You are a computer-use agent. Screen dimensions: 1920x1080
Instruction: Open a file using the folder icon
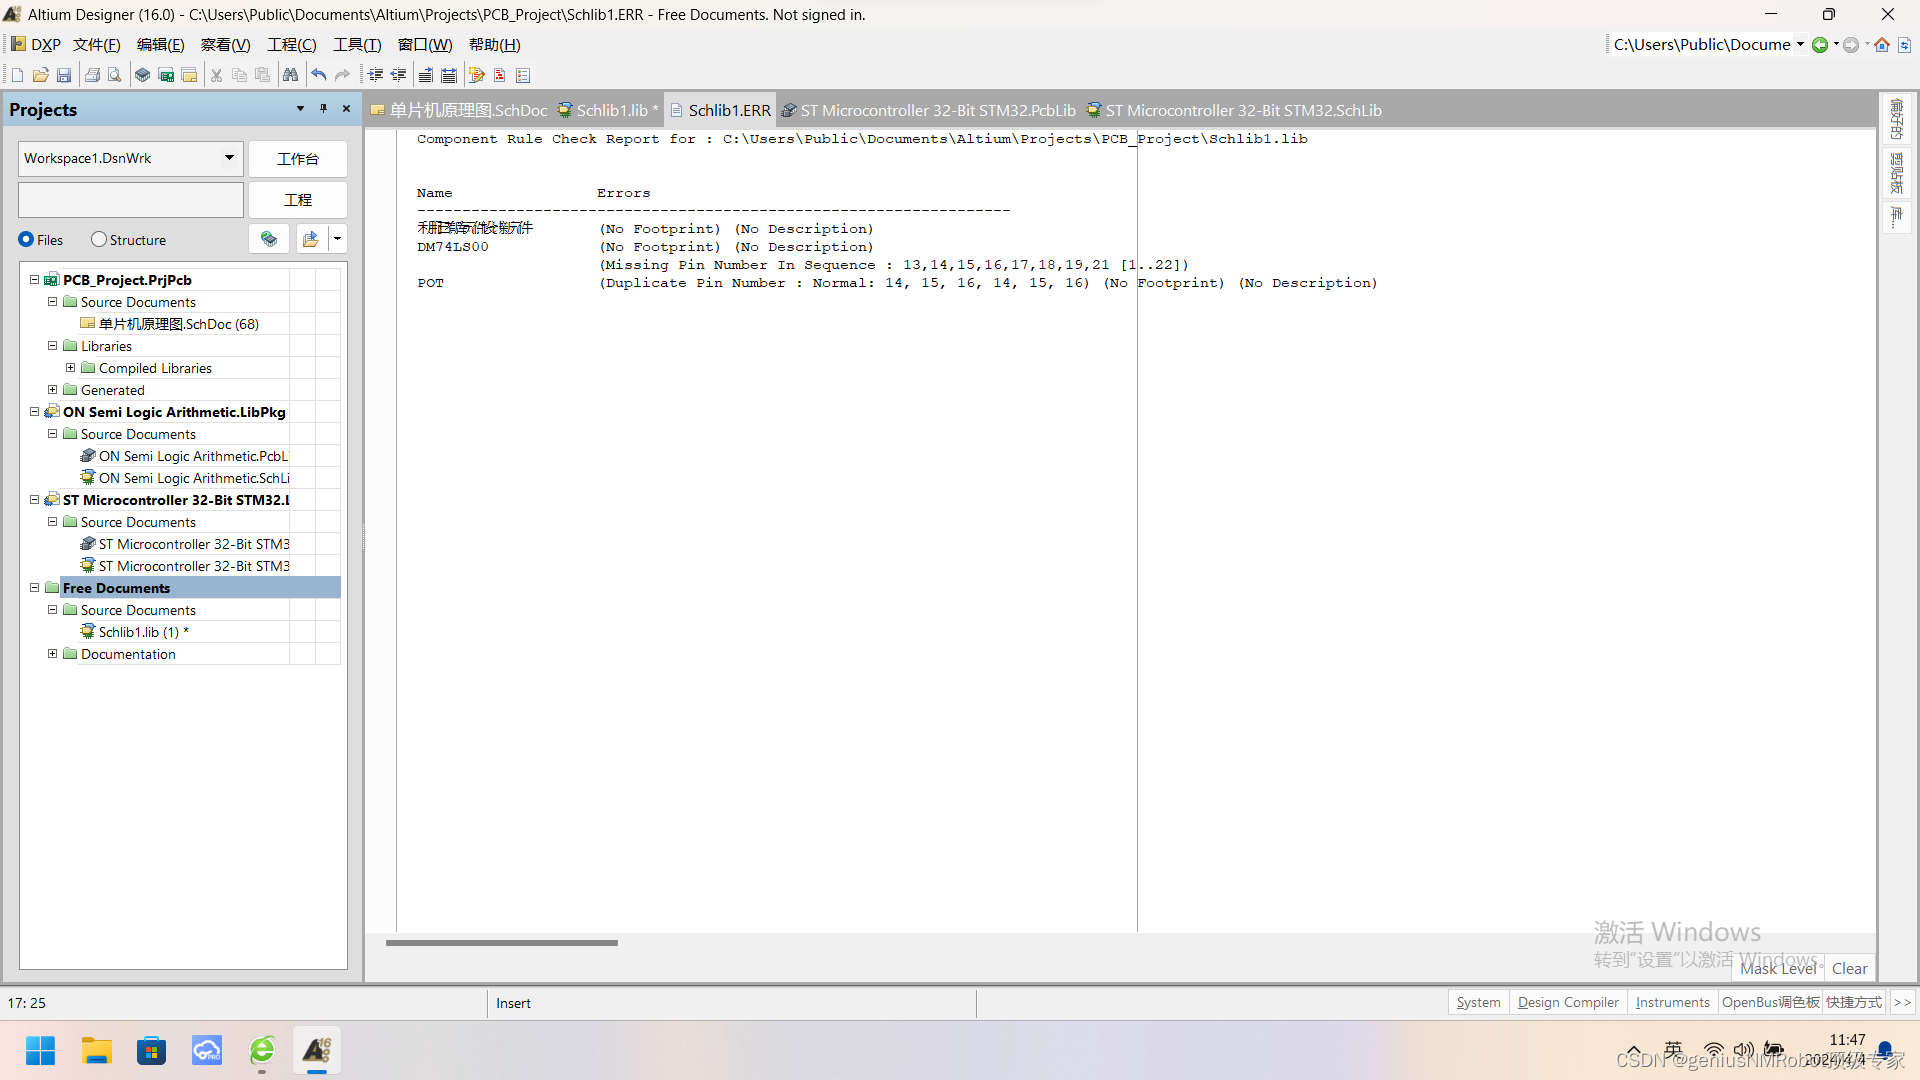40,75
